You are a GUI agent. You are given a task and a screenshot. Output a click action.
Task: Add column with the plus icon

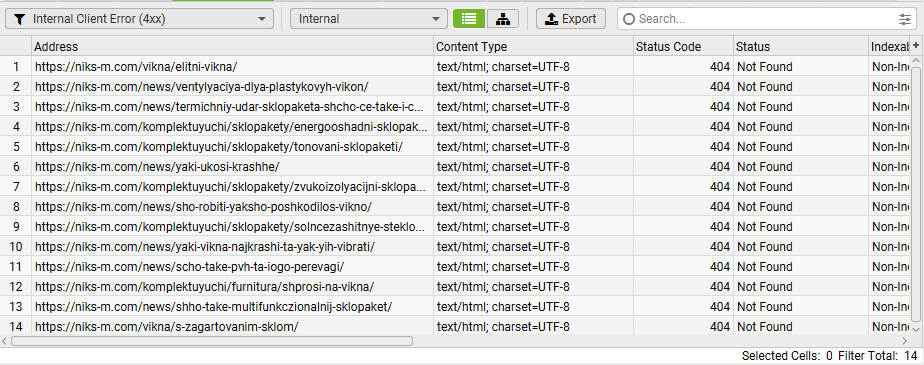916,46
